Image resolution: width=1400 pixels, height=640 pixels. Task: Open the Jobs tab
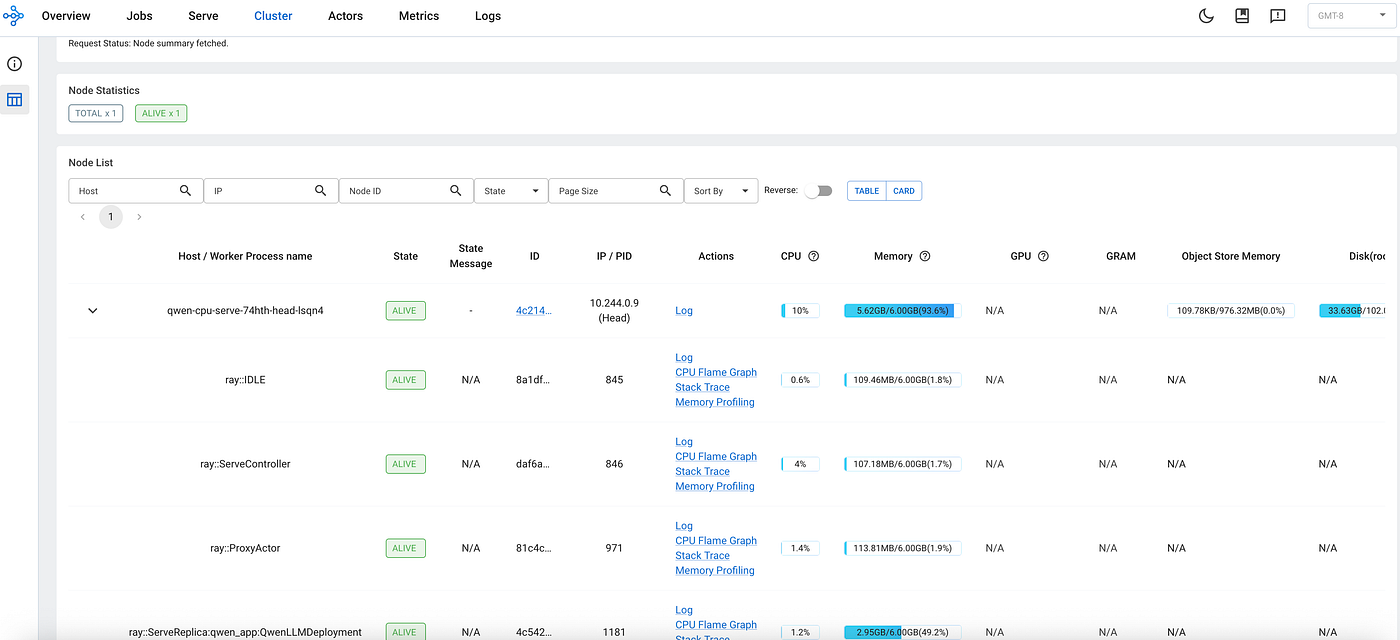click(140, 16)
